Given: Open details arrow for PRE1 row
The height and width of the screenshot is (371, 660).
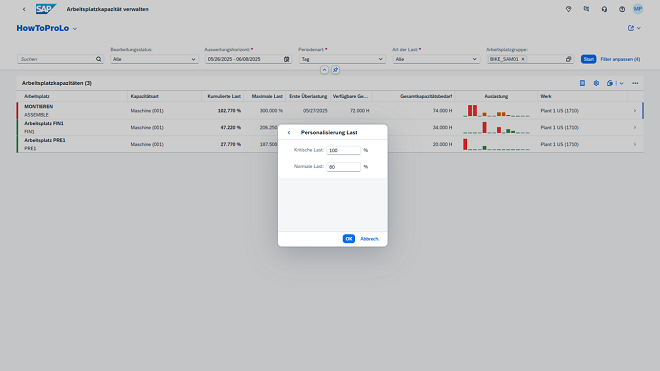Looking at the screenshot, I should tap(635, 144).
